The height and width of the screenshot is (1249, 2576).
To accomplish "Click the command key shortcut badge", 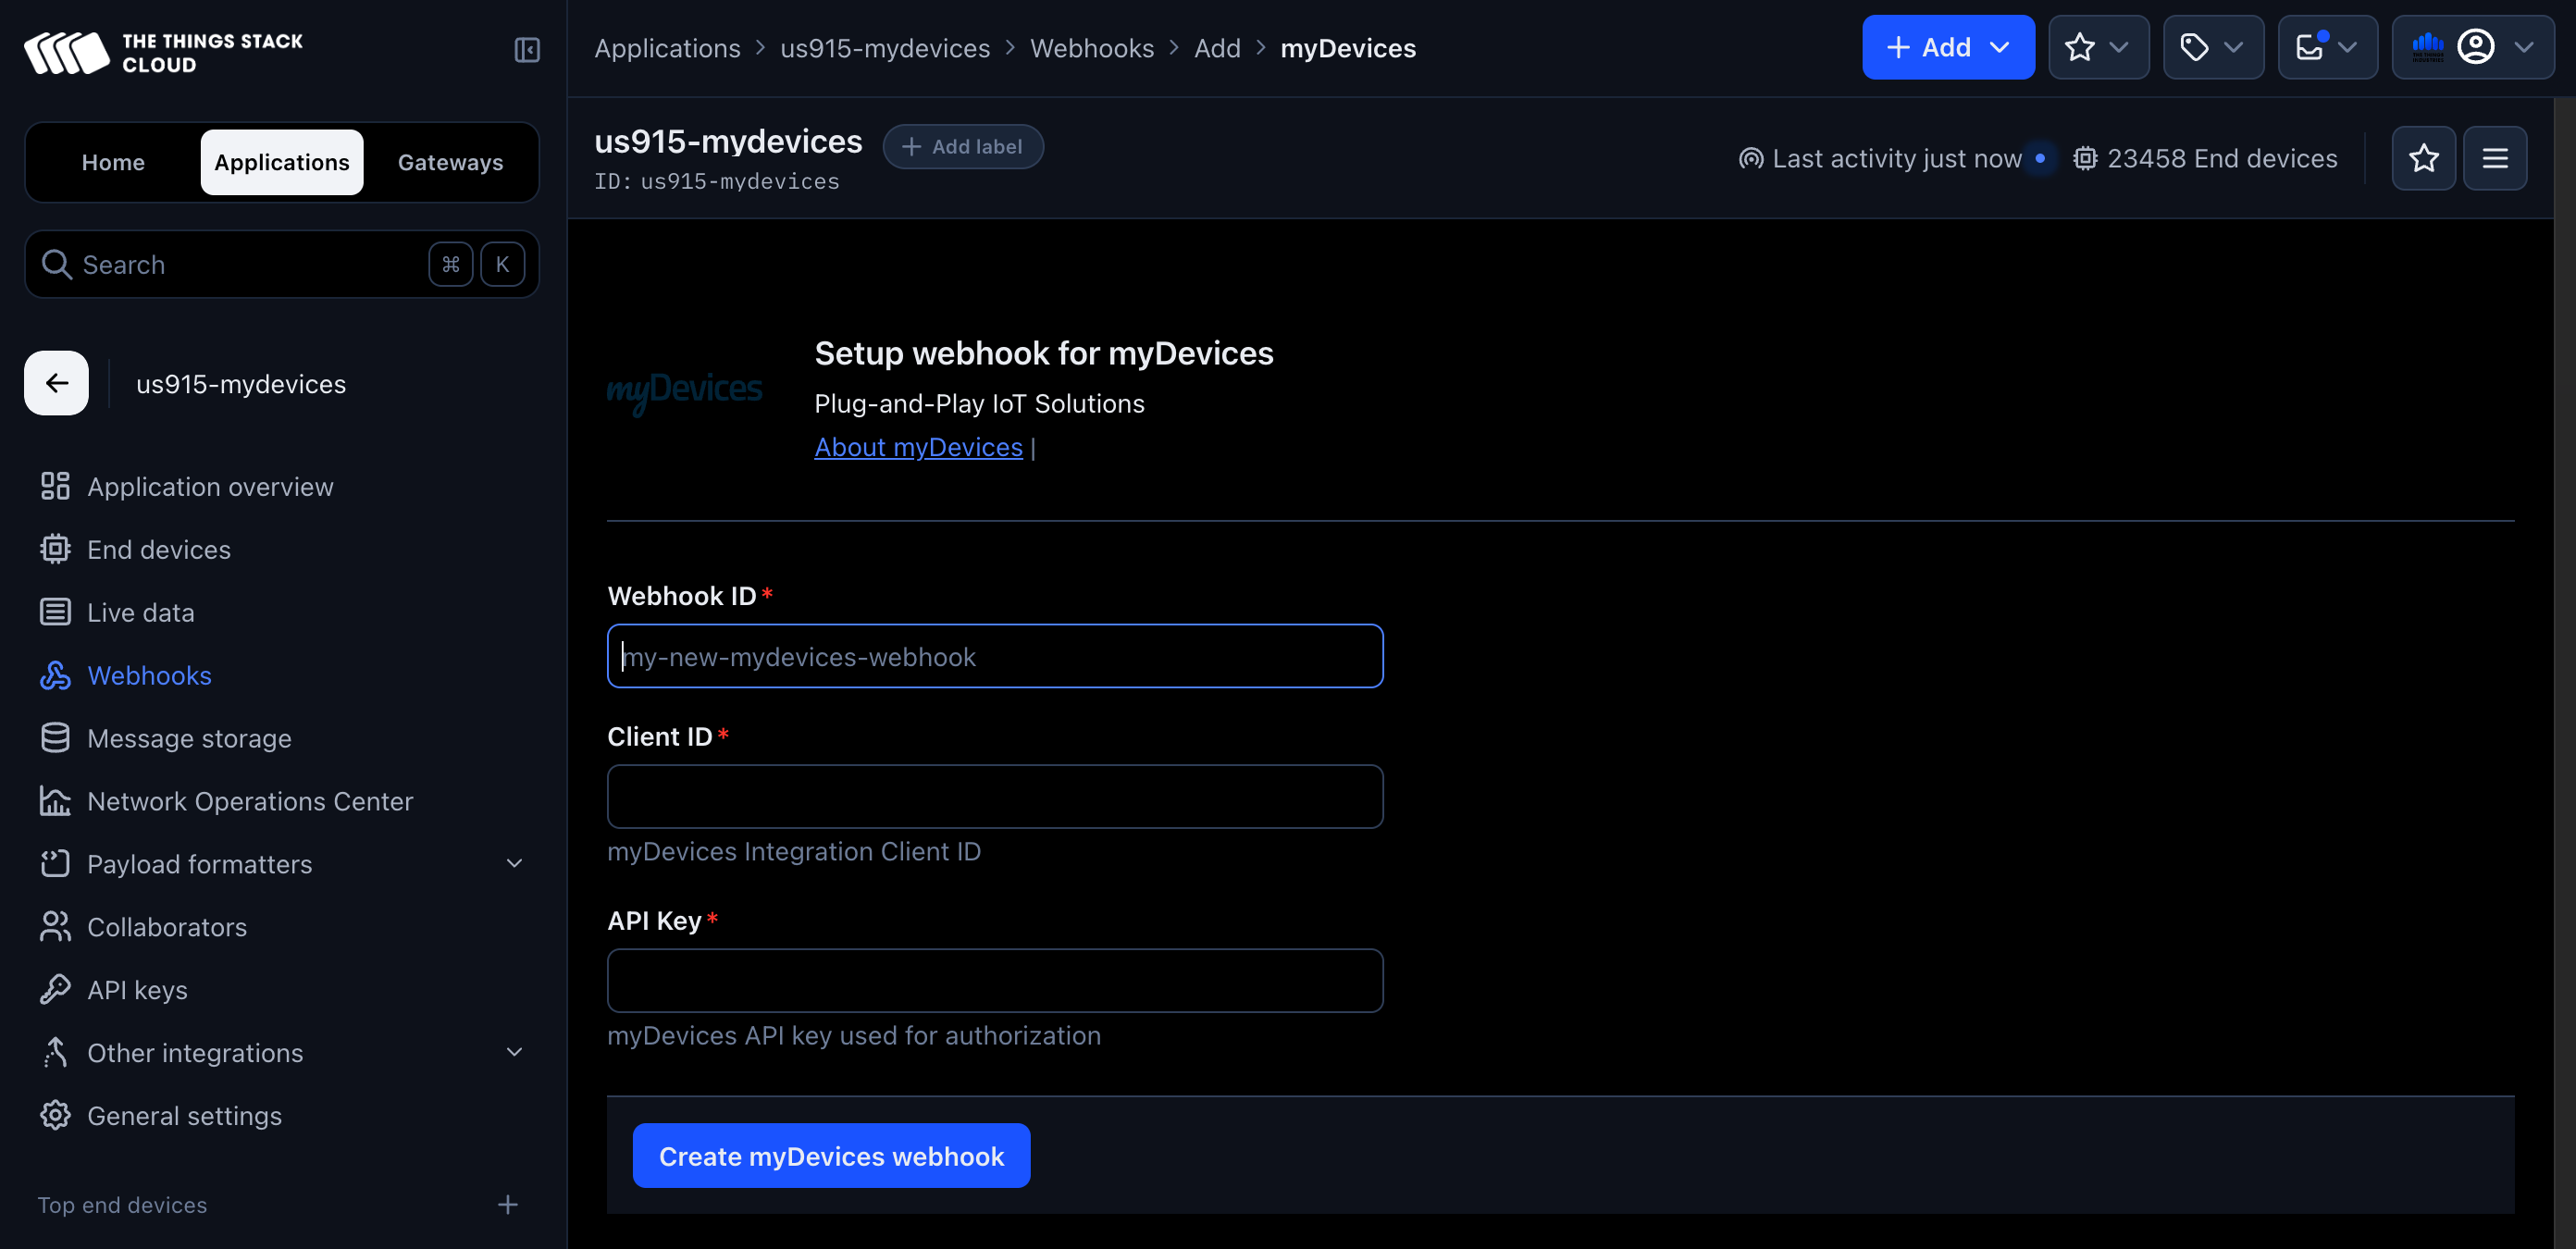I will pos(450,264).
